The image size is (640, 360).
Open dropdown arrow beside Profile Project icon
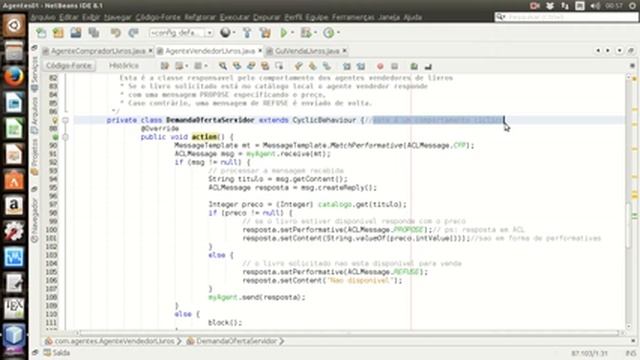pyautogui.click(x=338, y=33)
